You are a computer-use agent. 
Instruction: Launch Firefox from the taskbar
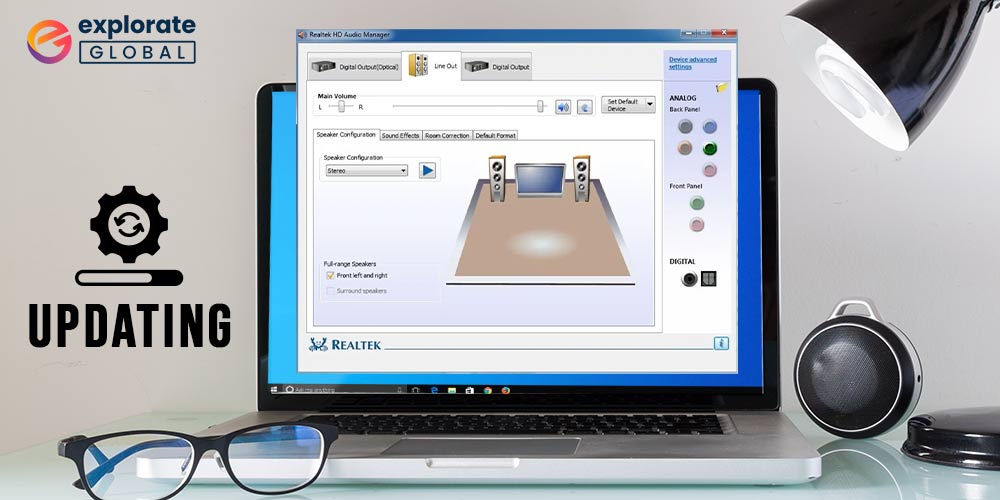point(506,390)
